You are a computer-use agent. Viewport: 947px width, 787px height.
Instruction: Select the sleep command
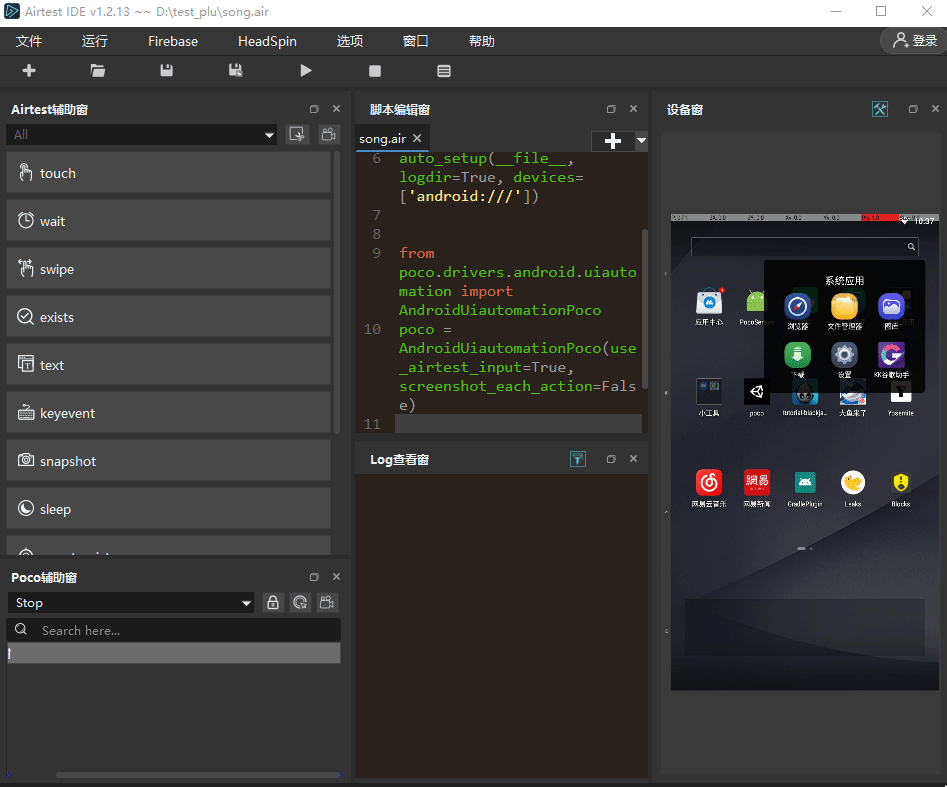pos(169,509)
